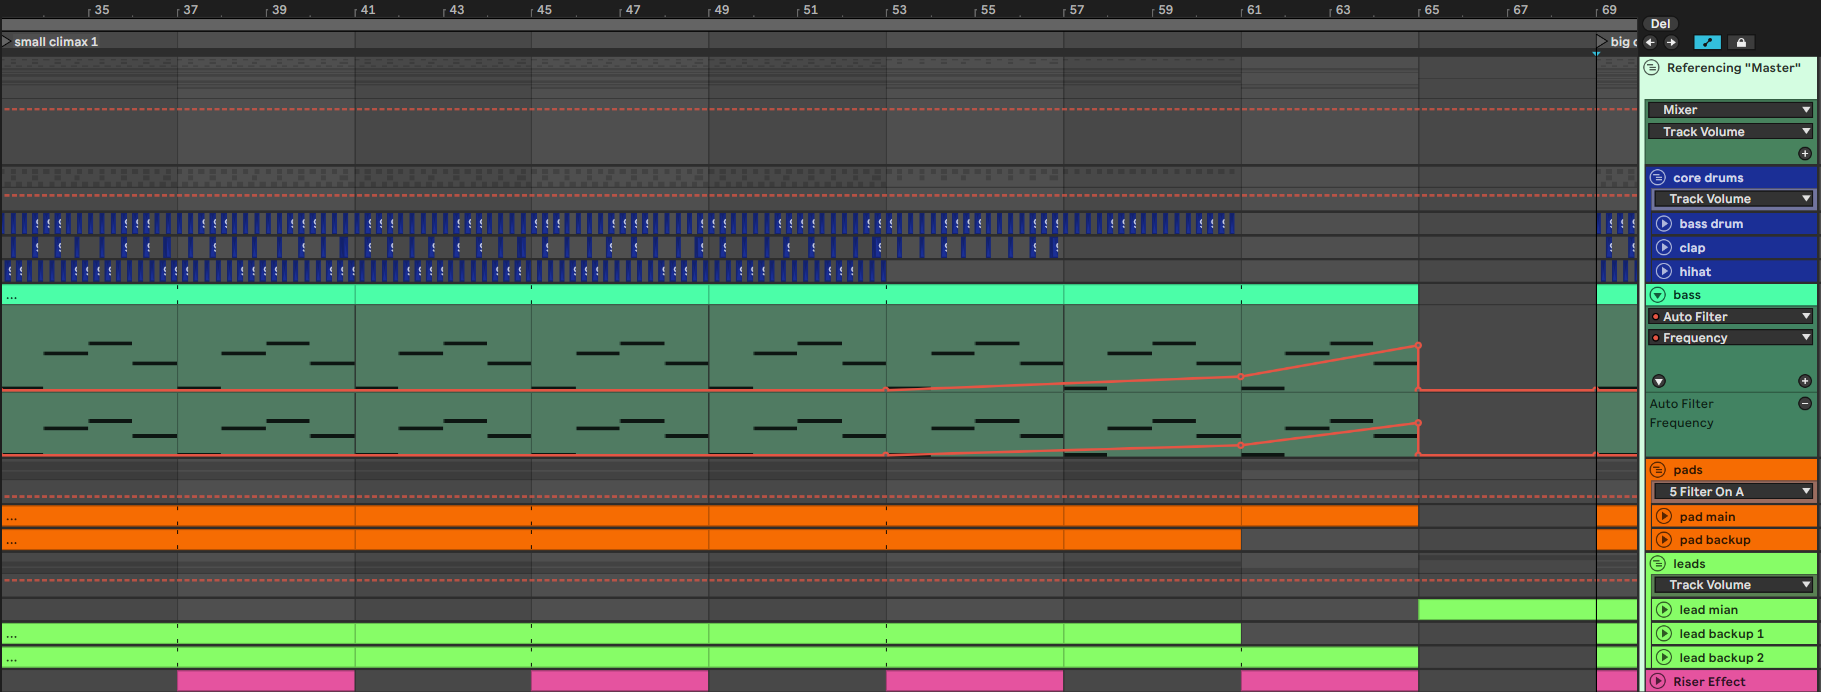The image size is (1821, 692).
Task: Click the Del button
Action: [1660, 24]
